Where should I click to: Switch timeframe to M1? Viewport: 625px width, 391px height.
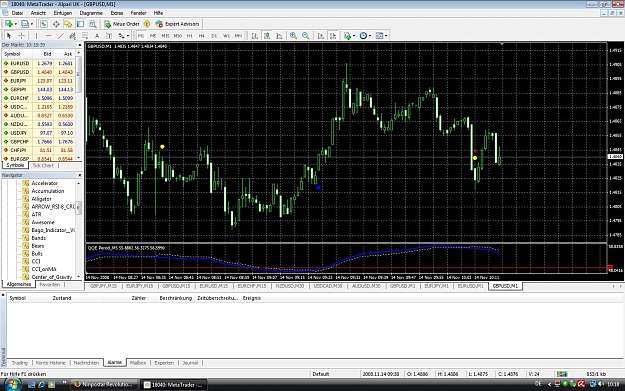coord(141,36)
